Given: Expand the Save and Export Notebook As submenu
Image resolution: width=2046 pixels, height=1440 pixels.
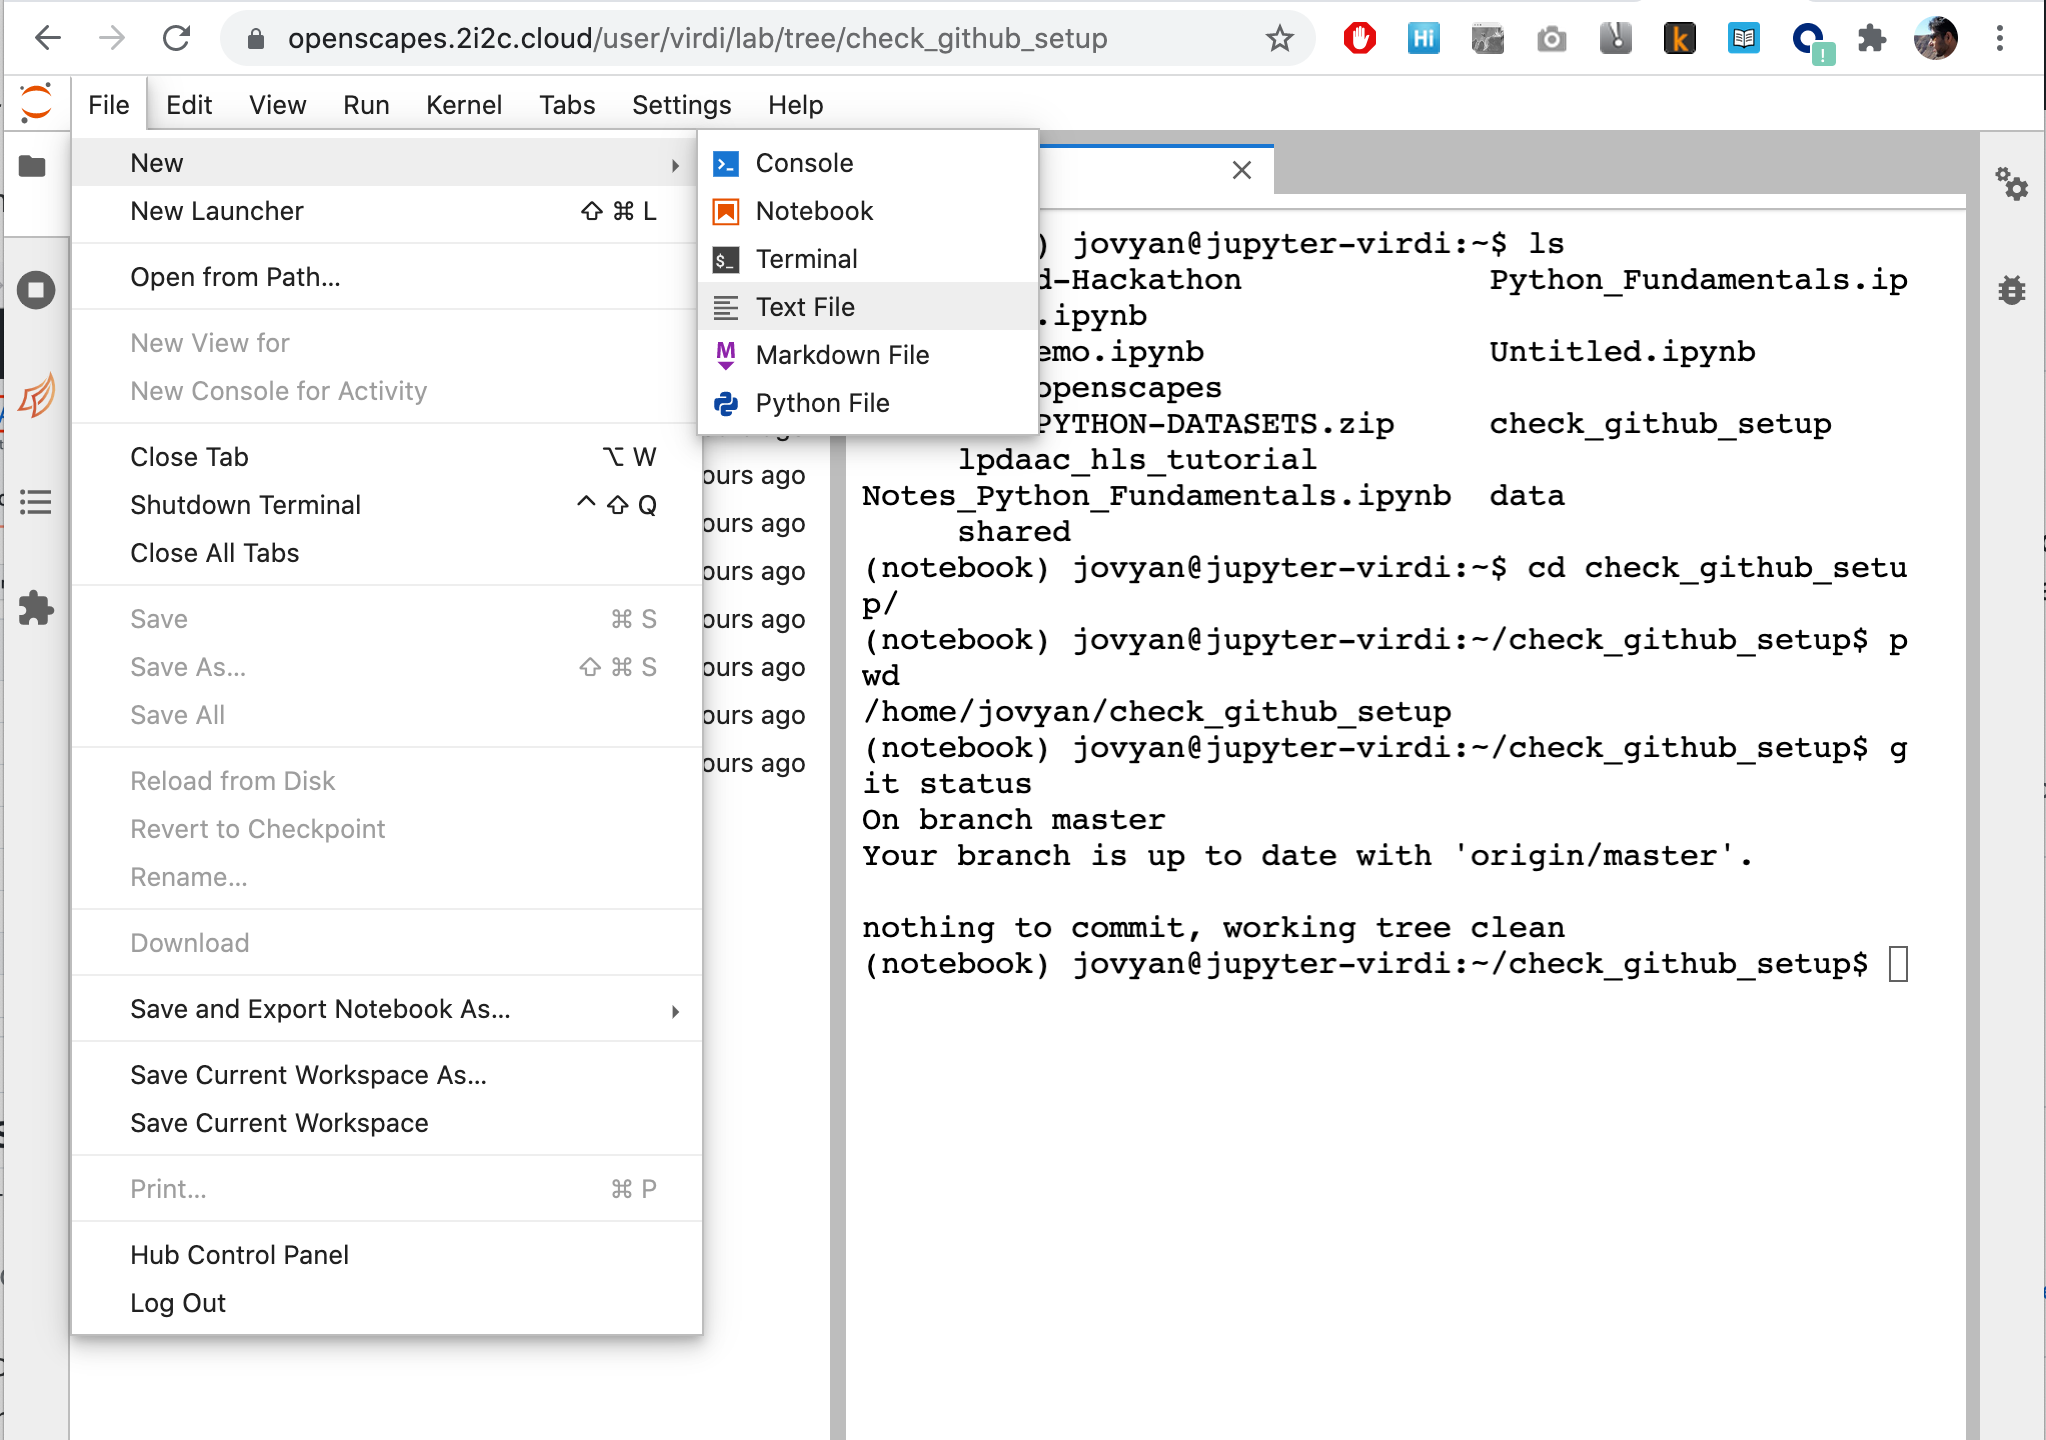Looking at the screenshot, I should tap(675, 1010).
